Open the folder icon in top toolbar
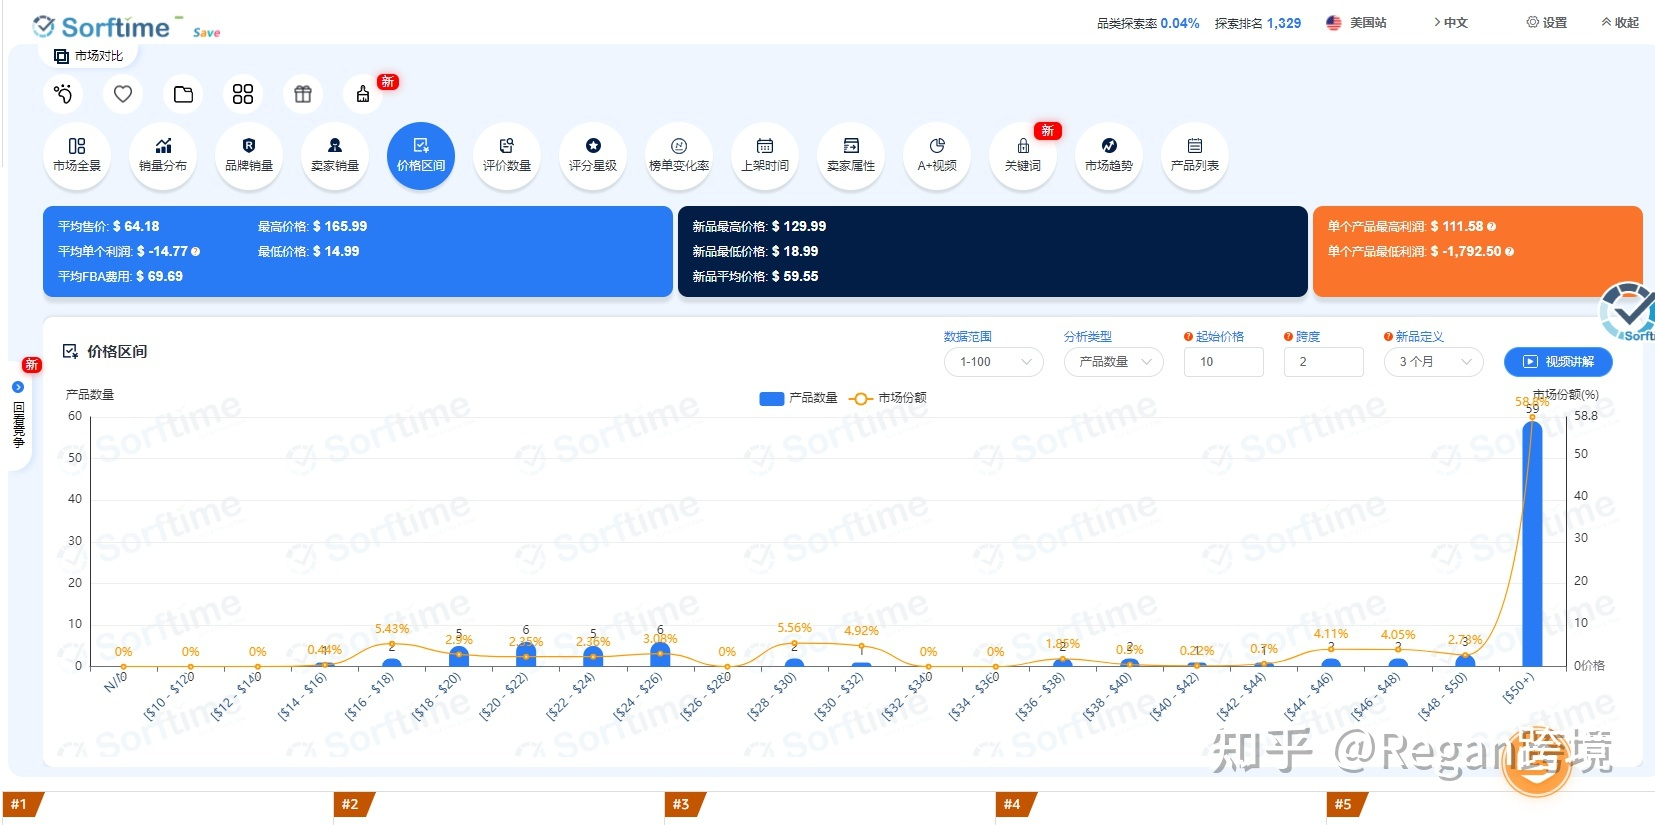Screen dimensions: 1655x825 (x=183, y=94)
